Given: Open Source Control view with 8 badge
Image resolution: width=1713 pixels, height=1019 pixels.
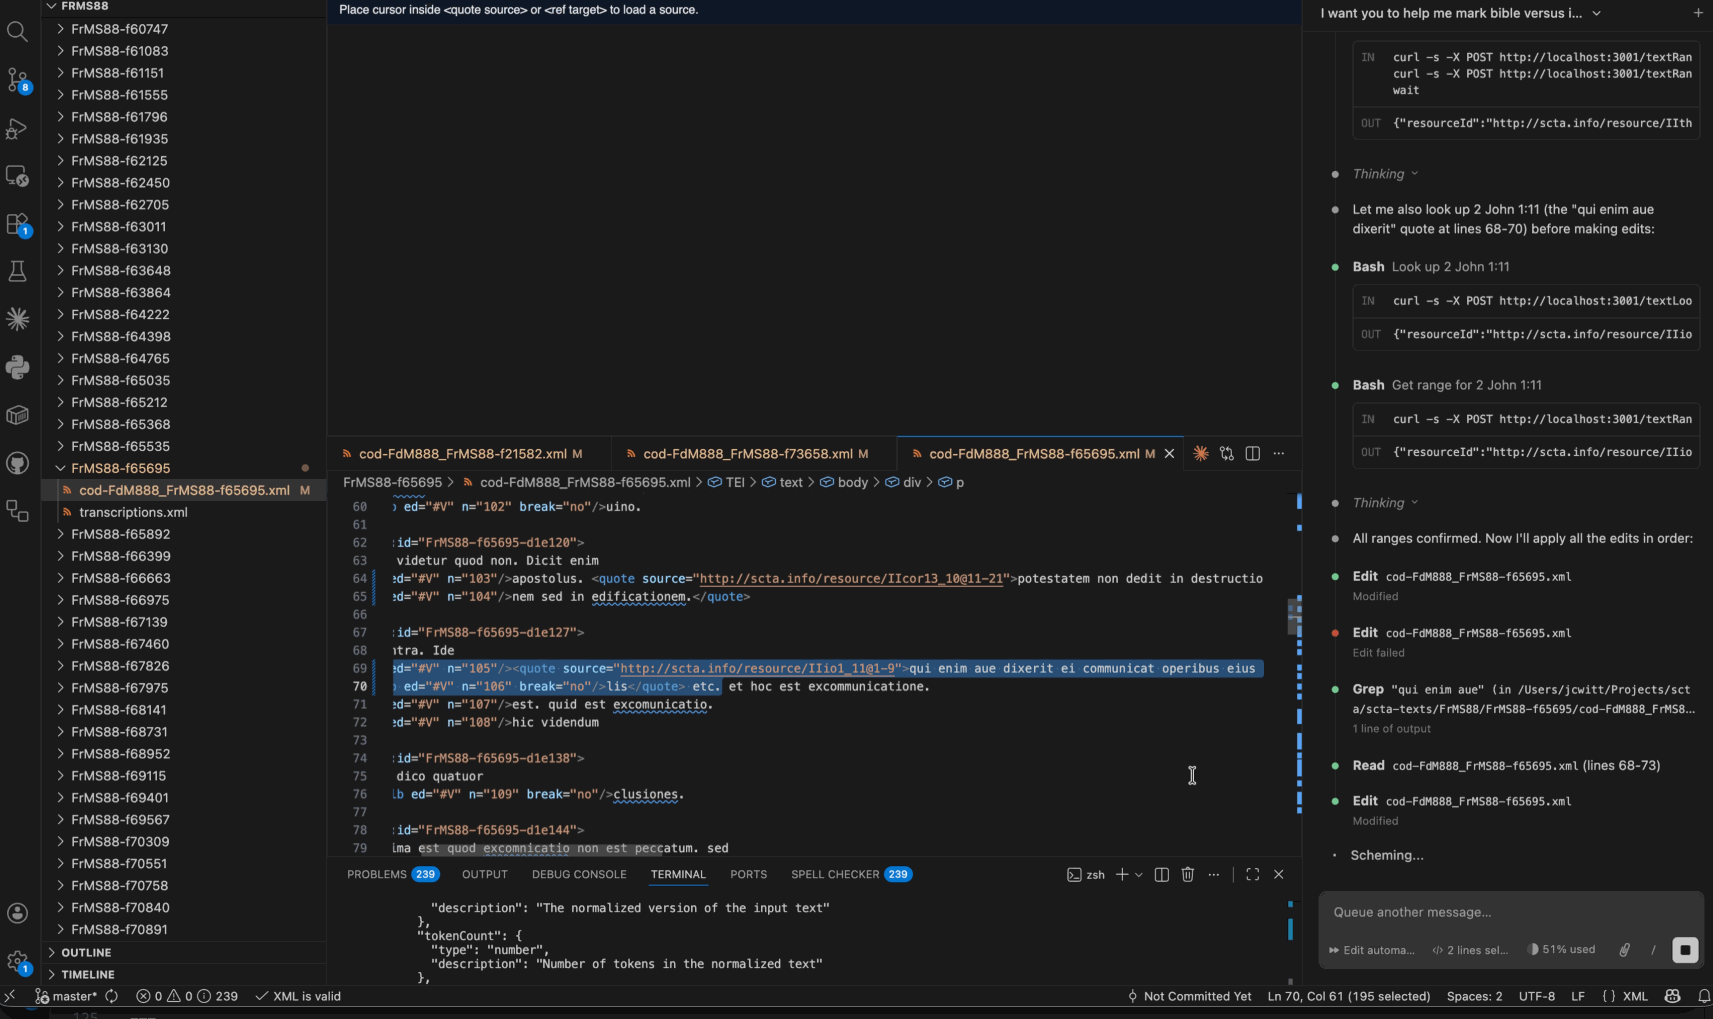Looking at the screenshot, I should [17, 80].
